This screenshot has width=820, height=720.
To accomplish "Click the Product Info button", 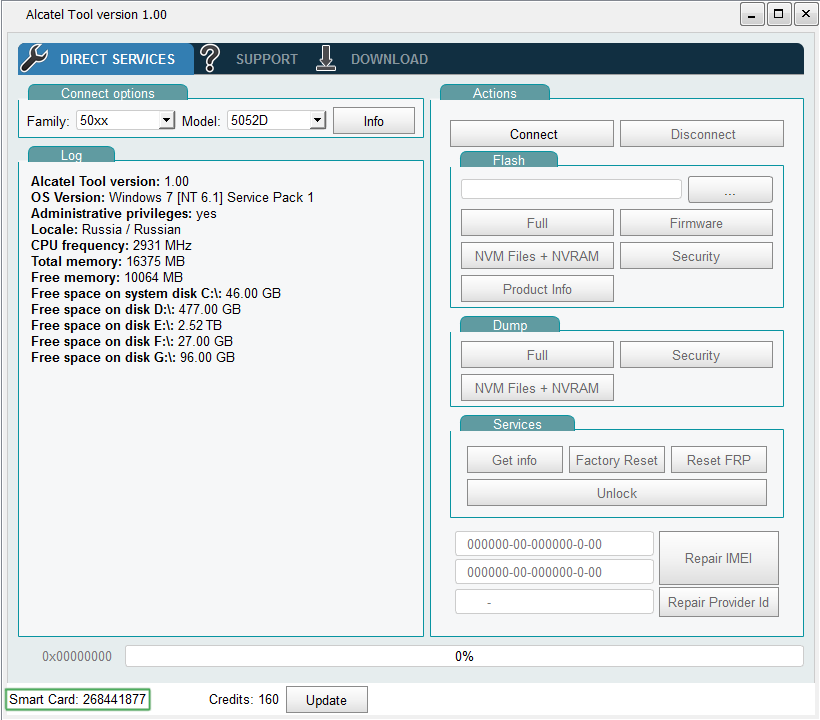I will tap(537, 289).
